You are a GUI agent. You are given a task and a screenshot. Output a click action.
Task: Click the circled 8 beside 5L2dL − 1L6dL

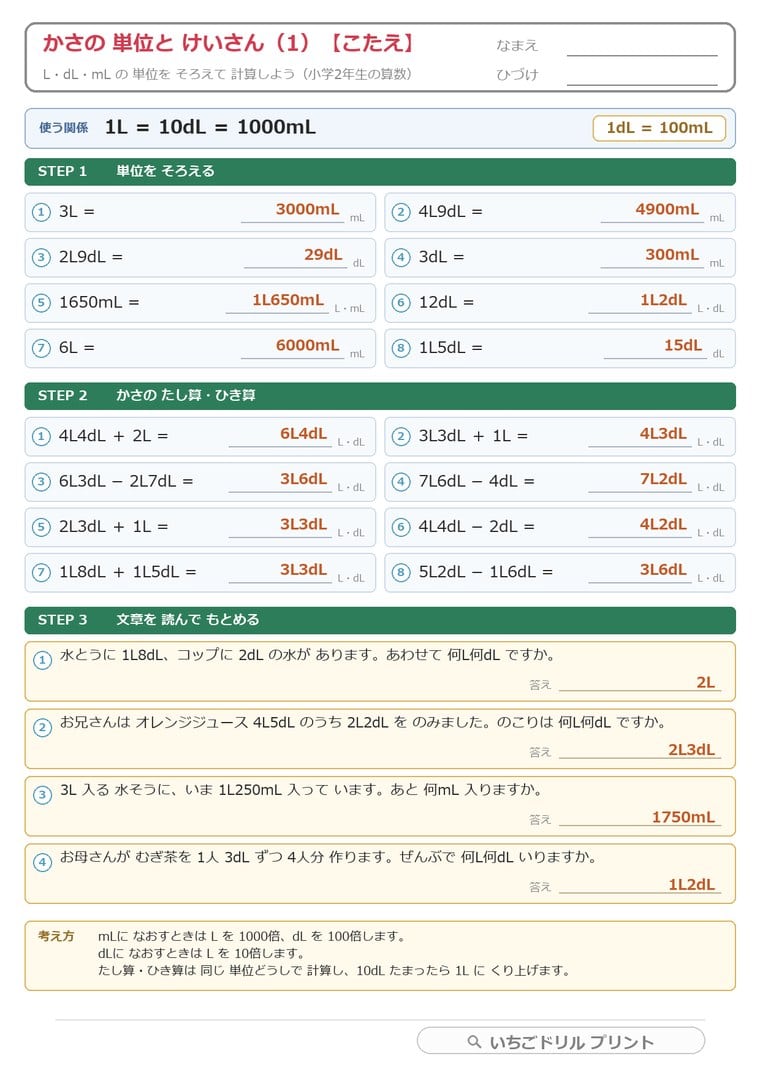click(401, 572)
